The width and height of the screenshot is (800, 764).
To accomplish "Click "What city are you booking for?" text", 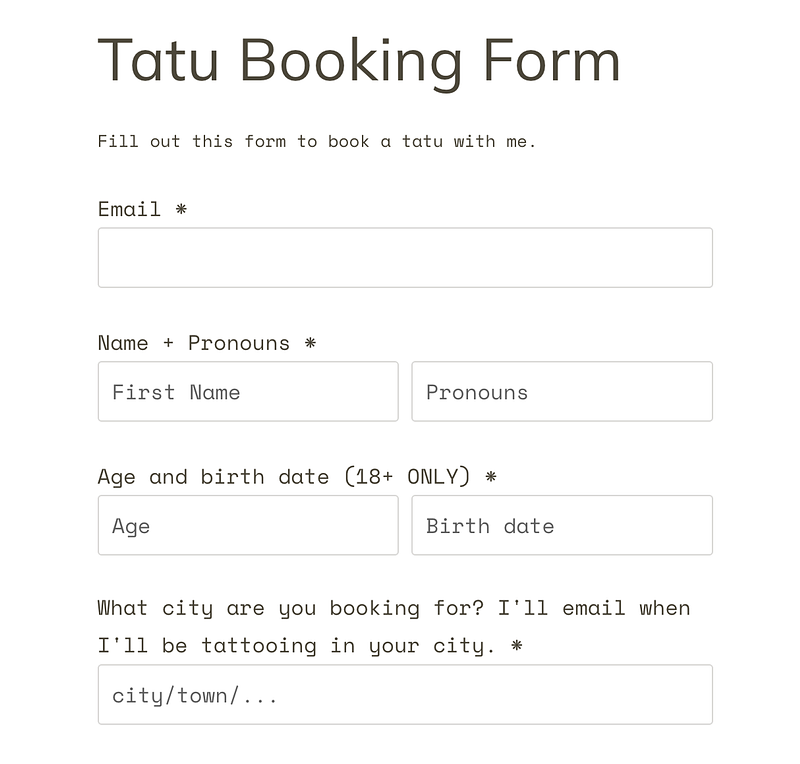I will (x=294, y=608).
